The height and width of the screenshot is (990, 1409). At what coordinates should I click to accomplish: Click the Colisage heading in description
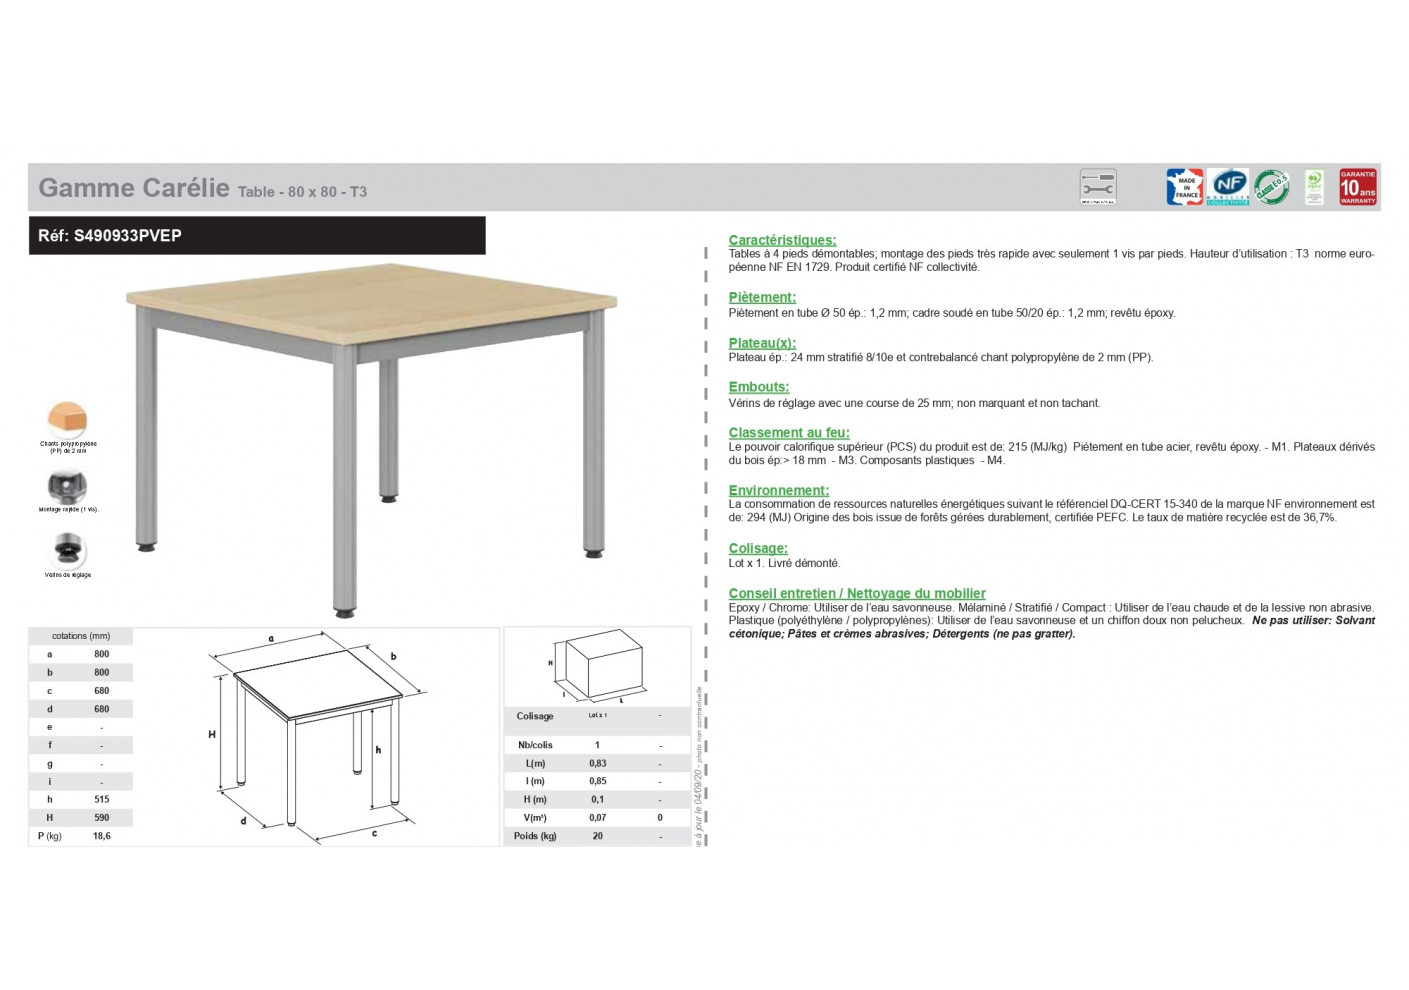pyautogui.click(x=758, y=549)
